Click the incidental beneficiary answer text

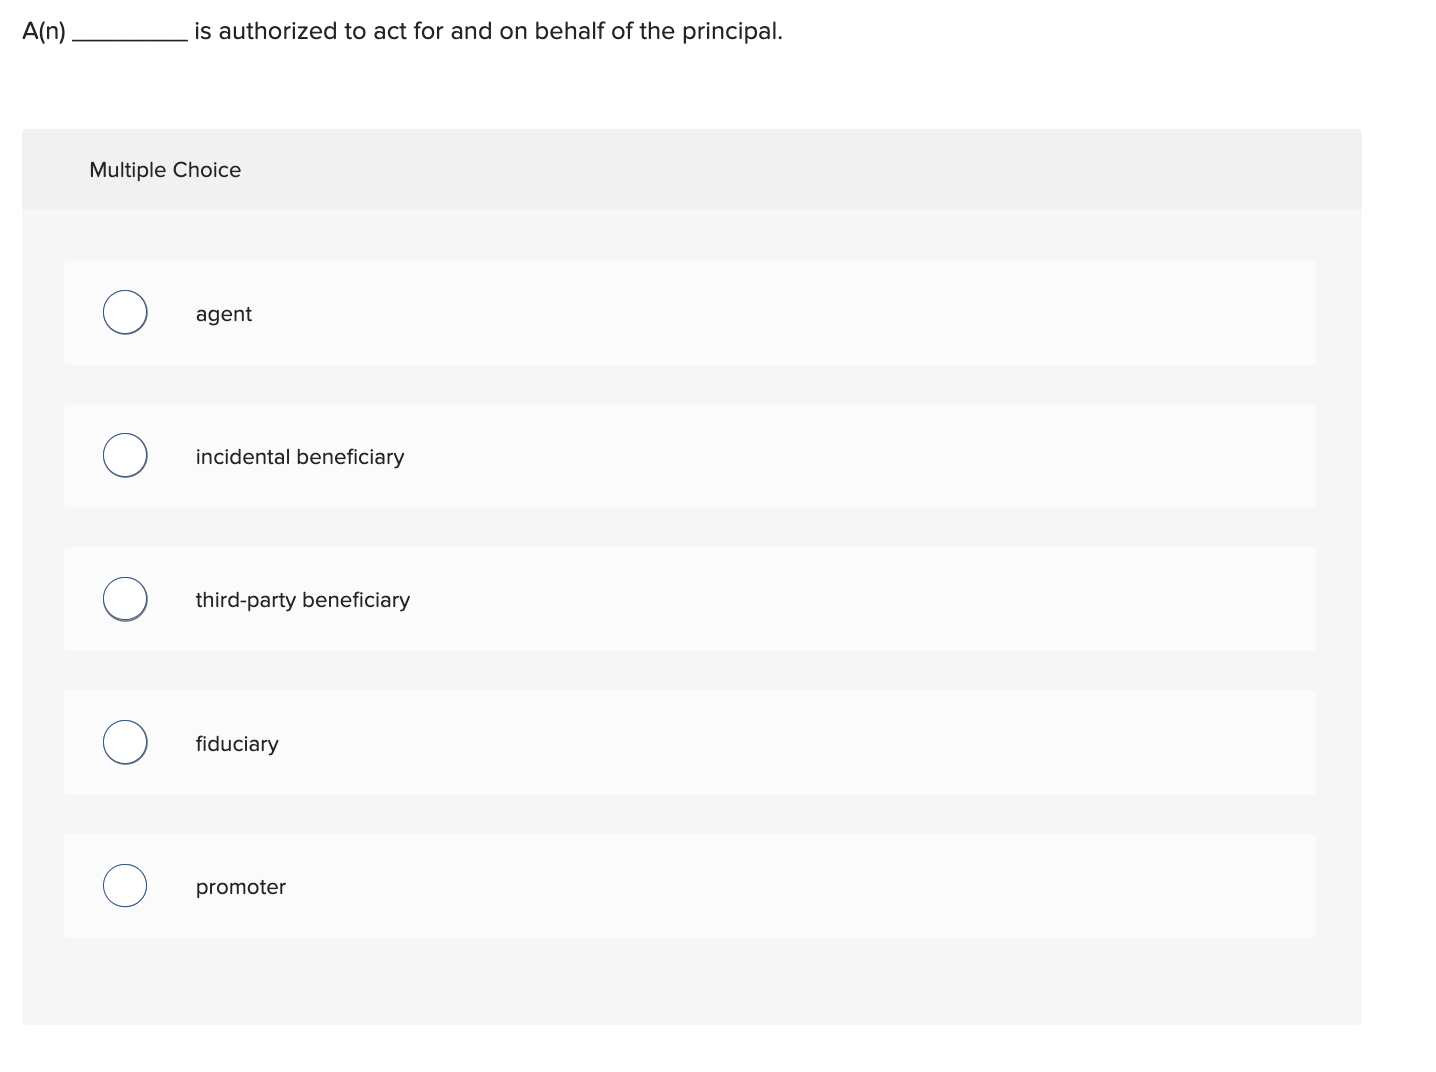tap(300, 456)
